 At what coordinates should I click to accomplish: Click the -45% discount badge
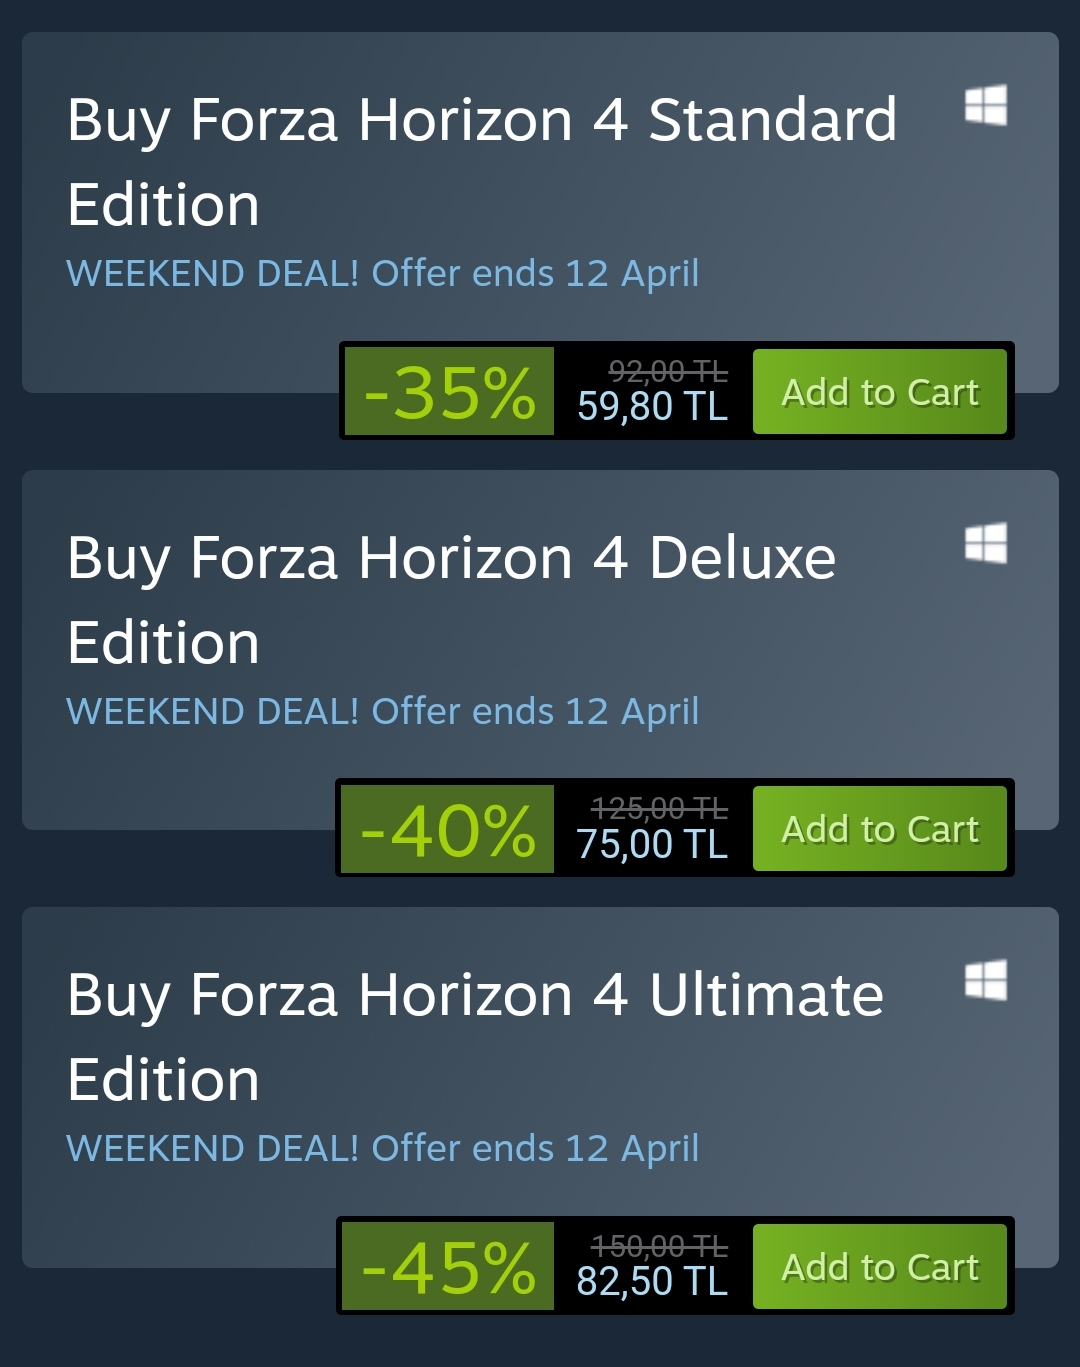tap(448, 1267)
